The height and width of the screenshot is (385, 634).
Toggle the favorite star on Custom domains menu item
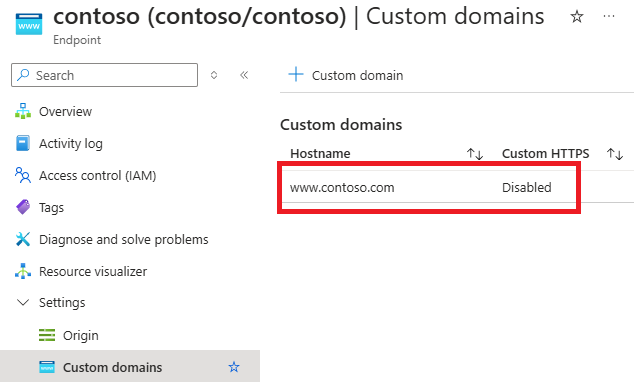click(234, 367)
